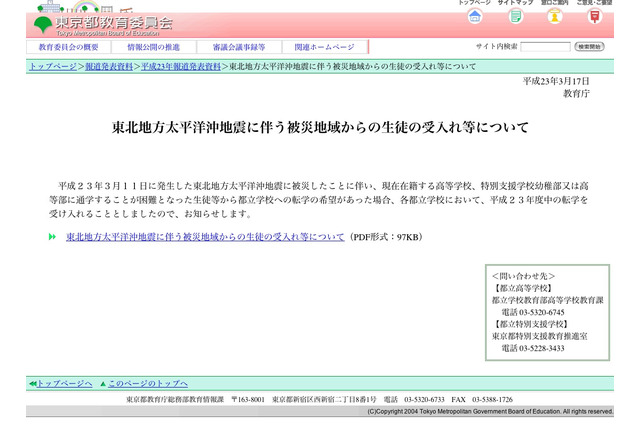The image size is (640, 426).
Task: Click the green up-triangle icon in footer
Action: click(x=102, y=383)
